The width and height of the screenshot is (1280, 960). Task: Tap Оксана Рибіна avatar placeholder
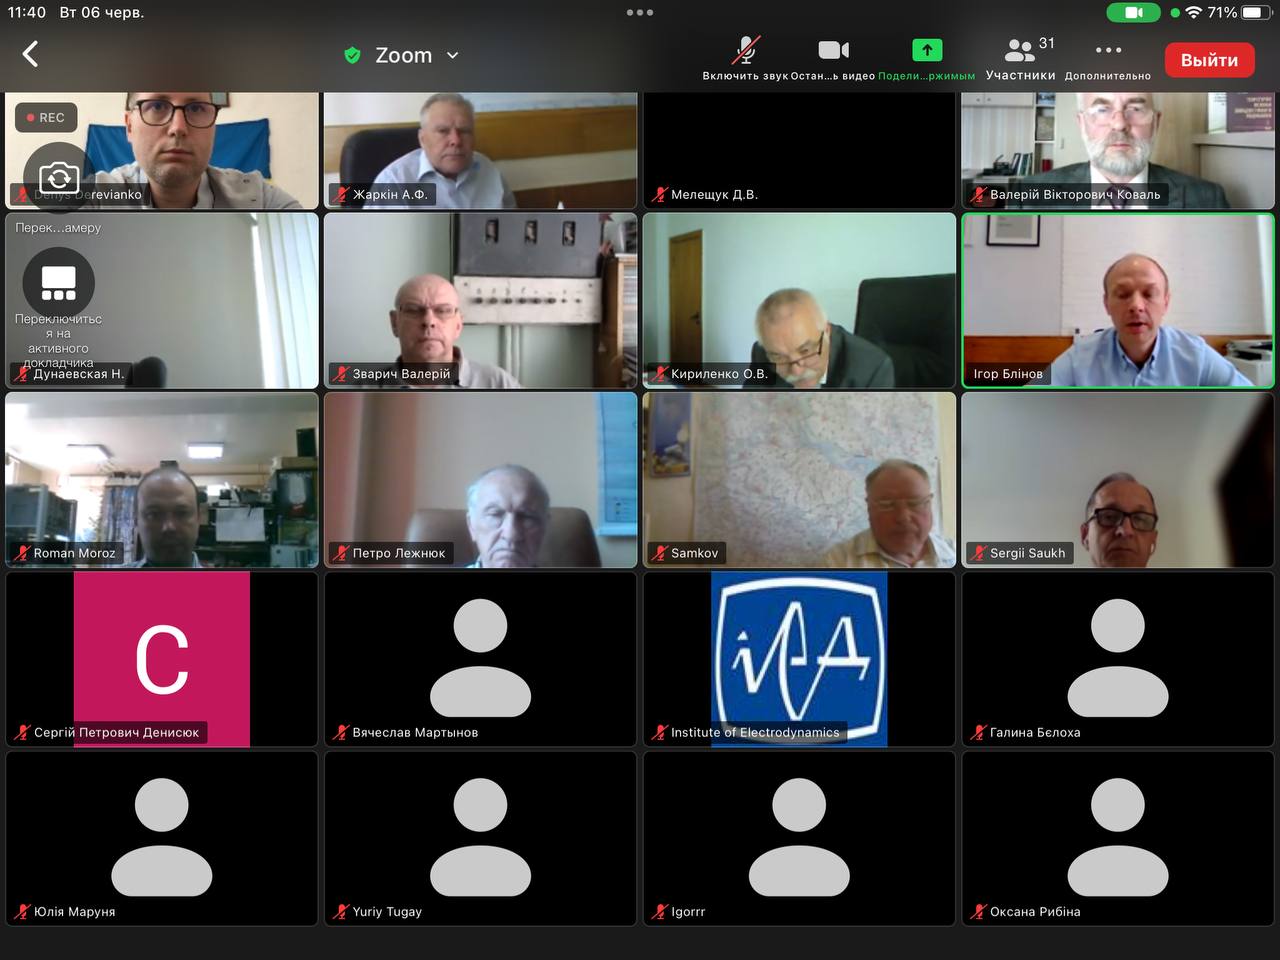pos(1118,837)
